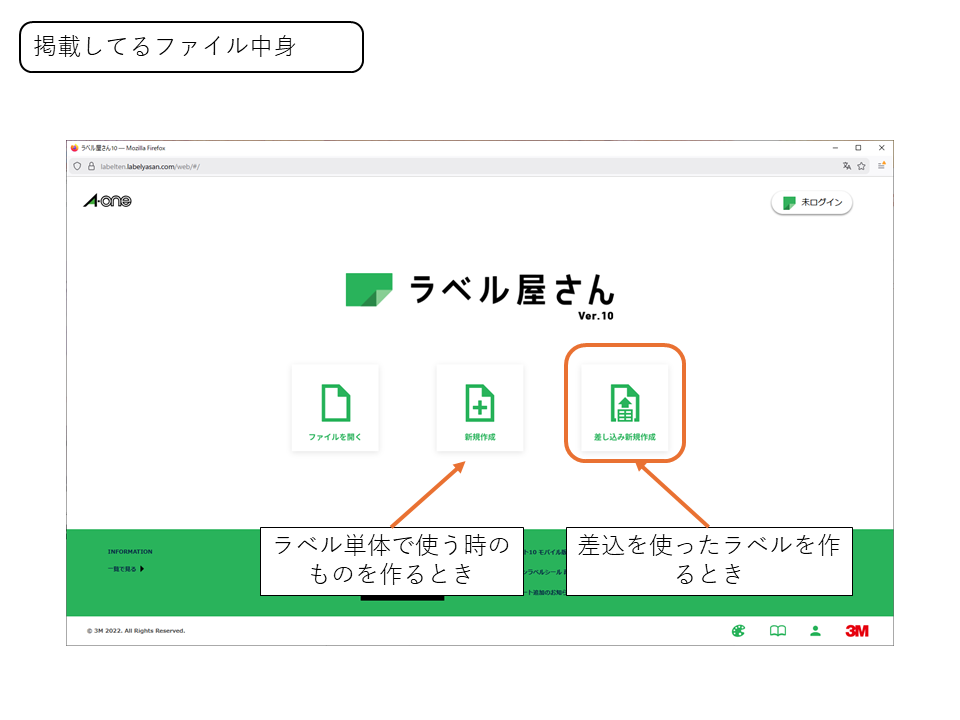The image size is (960, 720).
Task: Open the shield tracking protection icon
Action: click(x=77, y=167)
